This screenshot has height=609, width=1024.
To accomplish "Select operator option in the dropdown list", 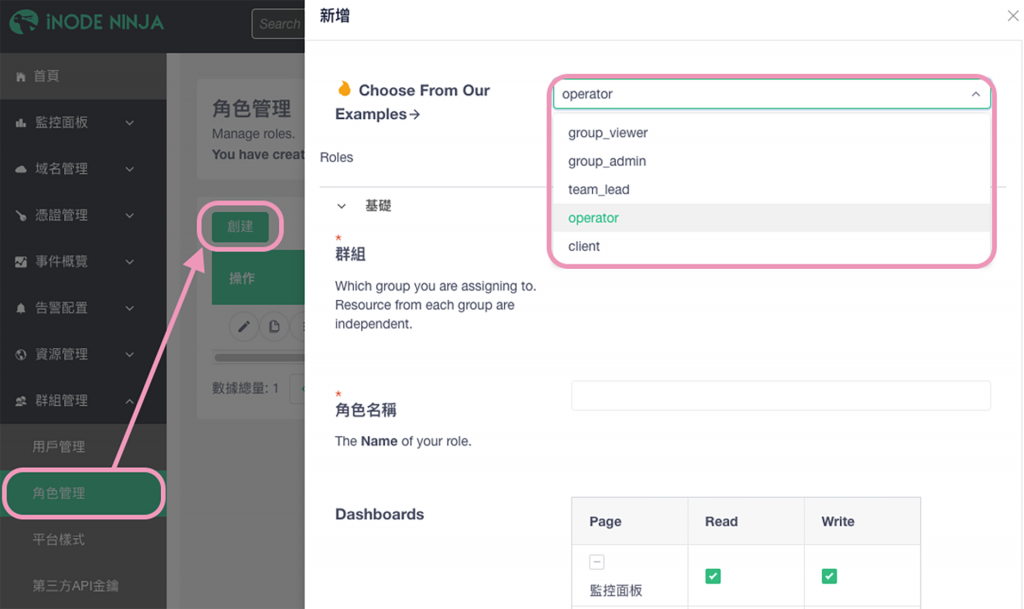I will [771, 218].
